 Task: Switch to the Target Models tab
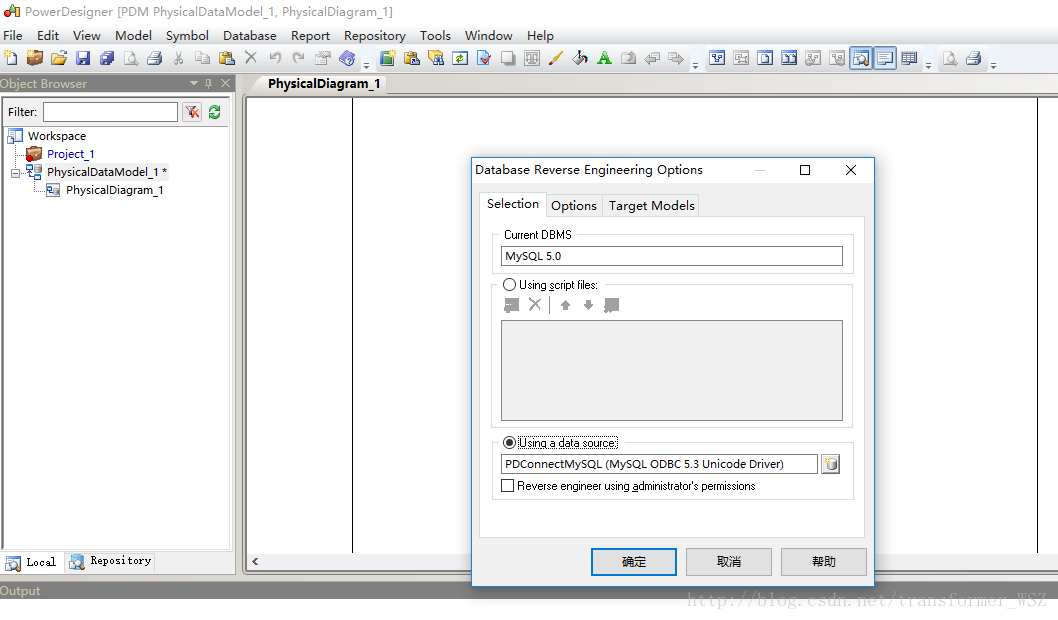[651, 205]
